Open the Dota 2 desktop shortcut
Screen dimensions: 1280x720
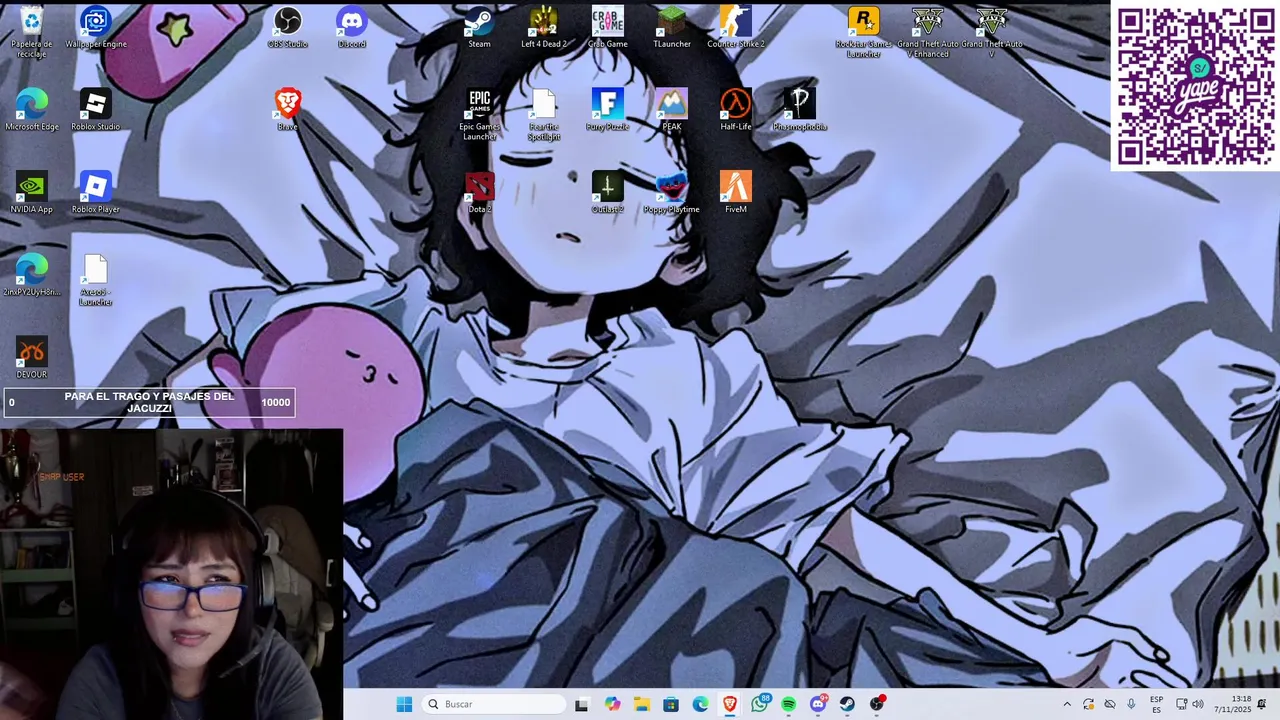point(480,193)
